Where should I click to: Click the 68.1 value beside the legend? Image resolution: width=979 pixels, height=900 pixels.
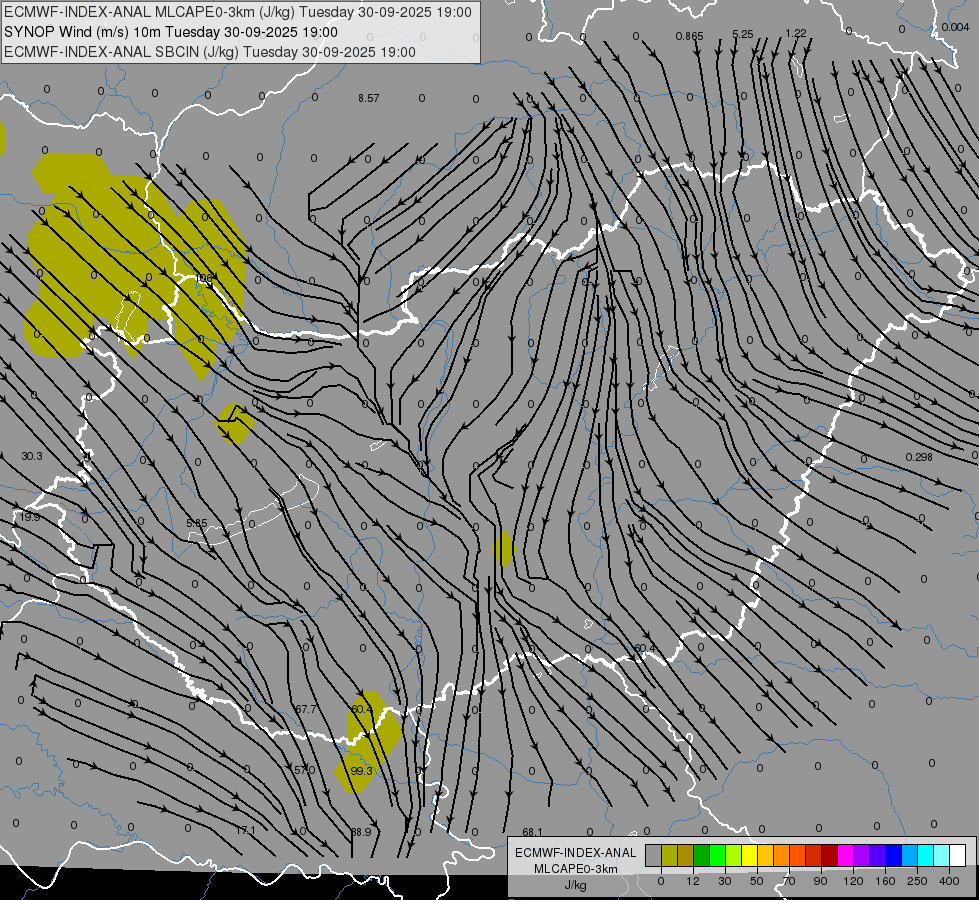pyautogui.click(x=532, y=832)
